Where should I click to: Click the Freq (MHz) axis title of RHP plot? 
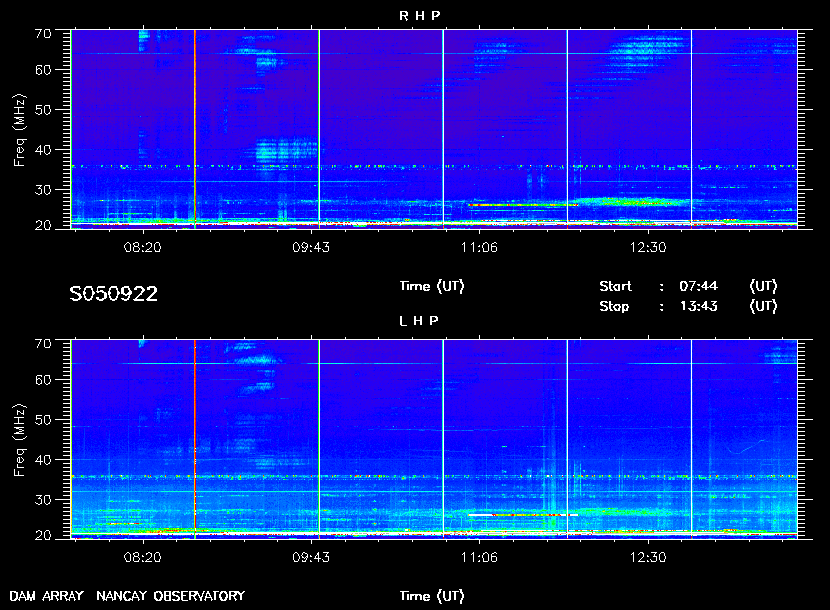(19, 130)
